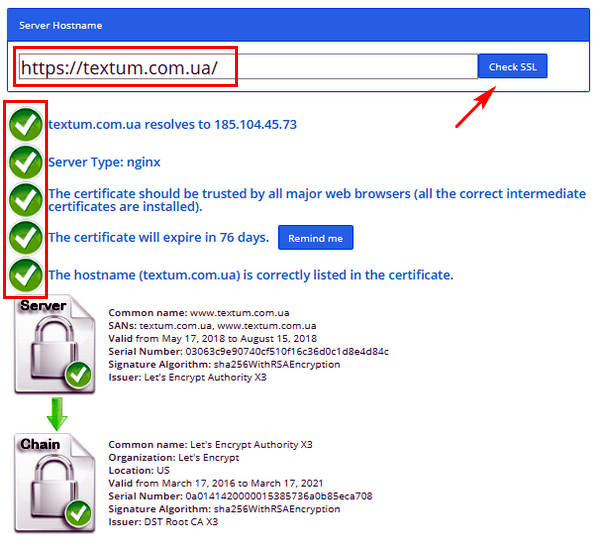
Task: Click the Server certificate padlock icon
Action: coord(55,344)
